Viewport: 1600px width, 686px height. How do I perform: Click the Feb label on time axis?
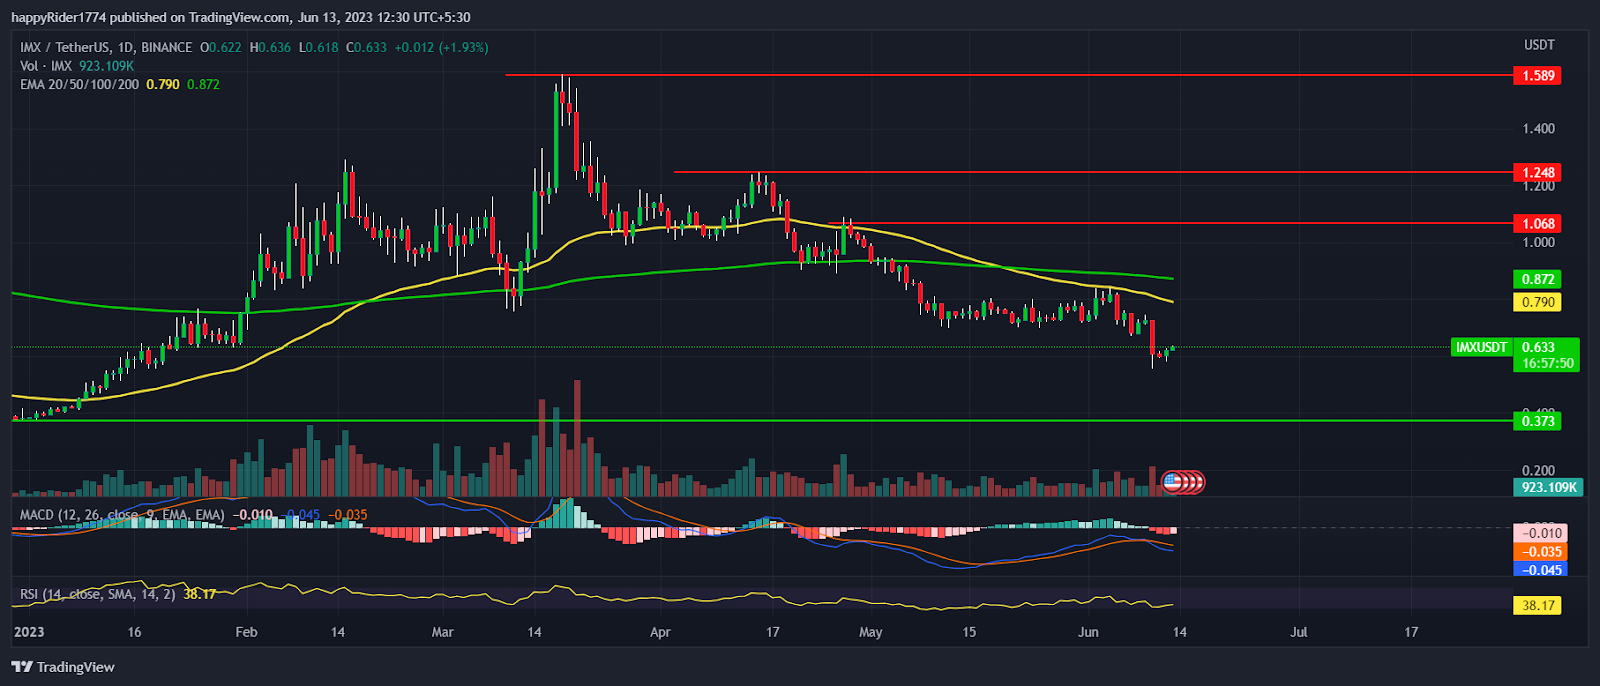[x=246, y=632]
